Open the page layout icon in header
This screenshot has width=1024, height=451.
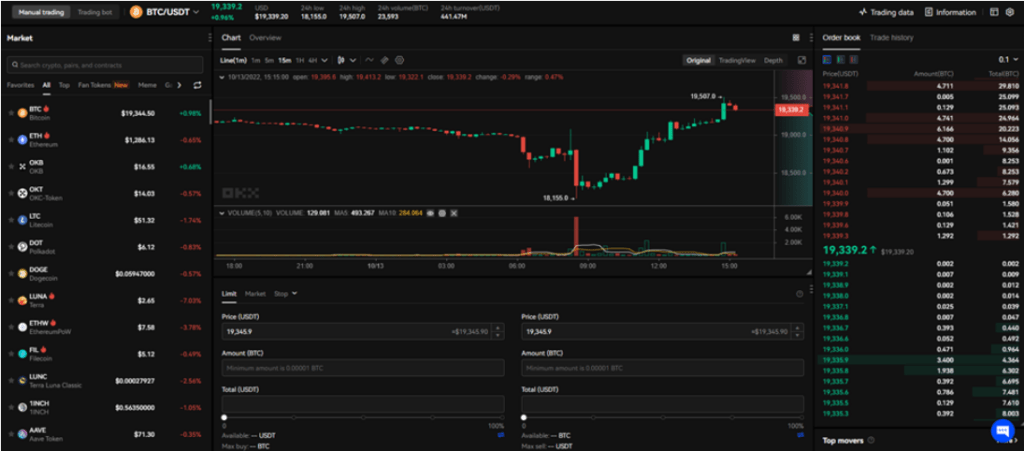tap(994, 12)
